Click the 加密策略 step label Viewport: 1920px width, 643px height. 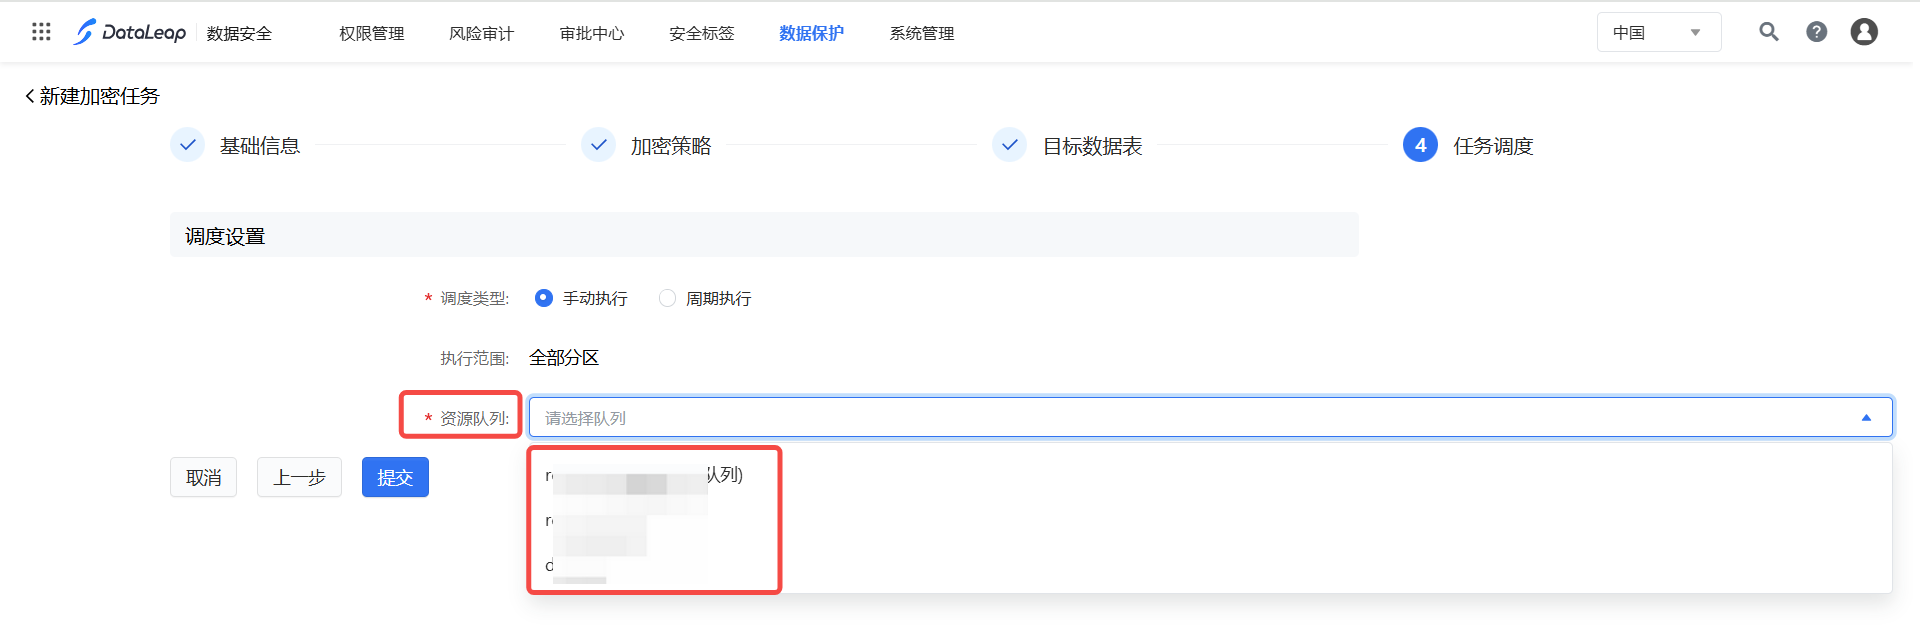pyautogui.click(x=671, y=146)
